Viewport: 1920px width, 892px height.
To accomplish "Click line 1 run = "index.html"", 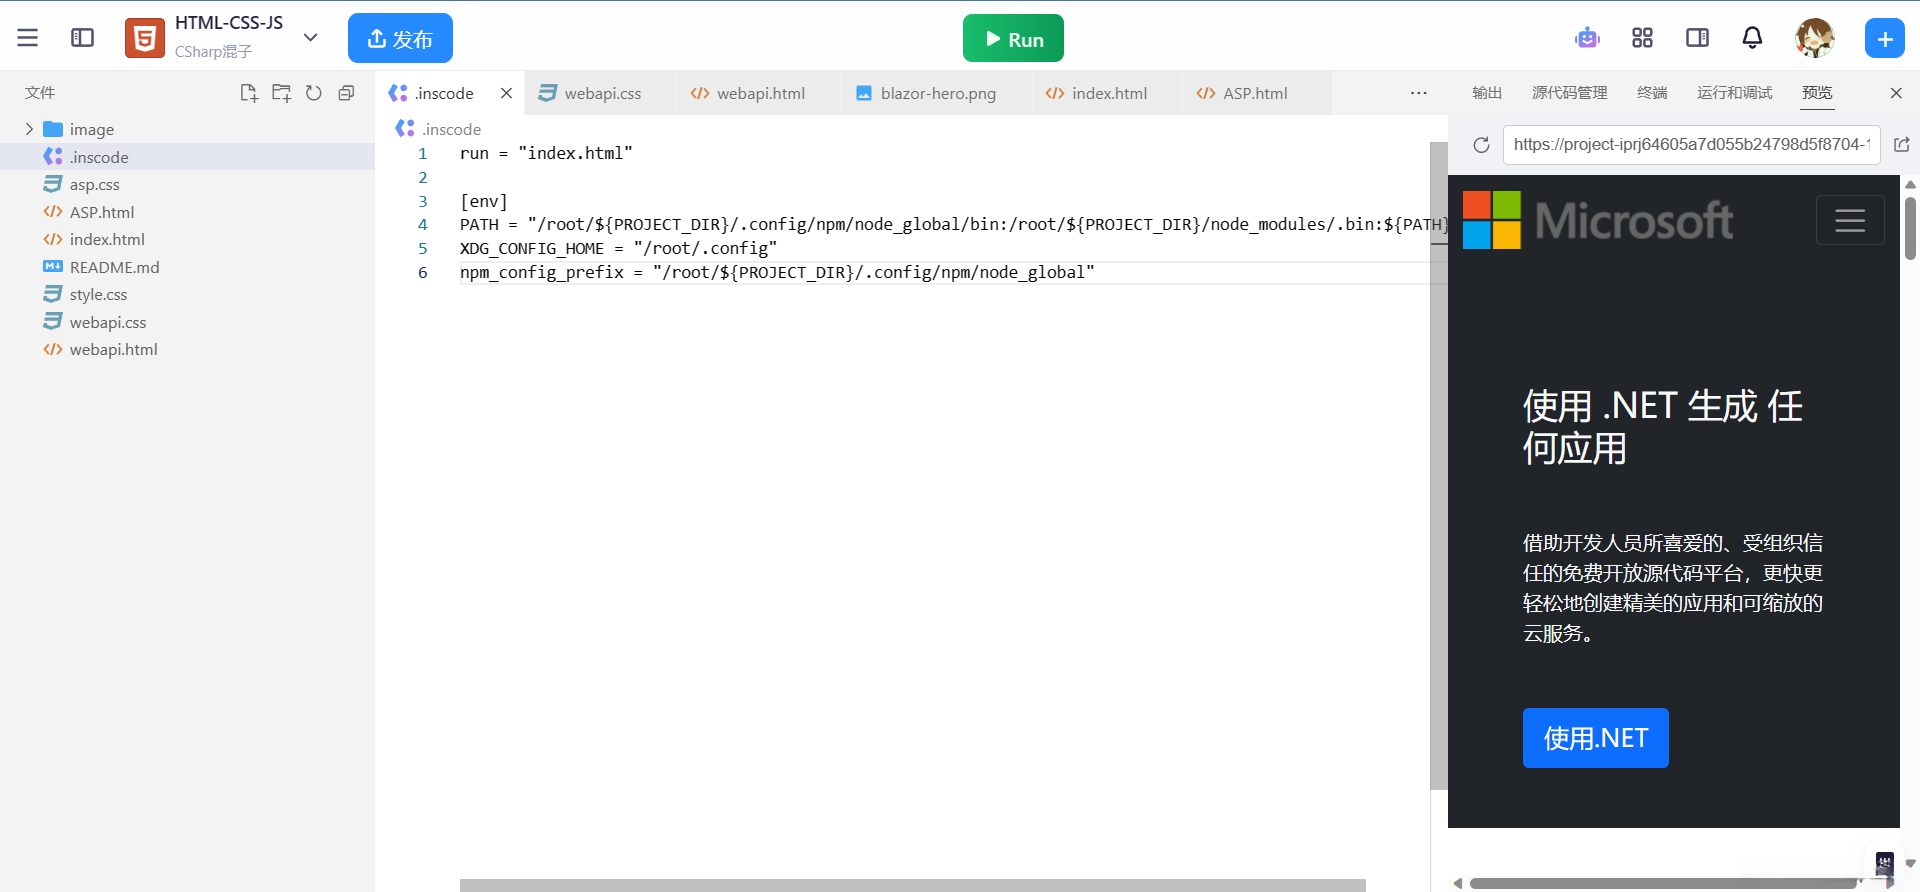I will 546,153.
